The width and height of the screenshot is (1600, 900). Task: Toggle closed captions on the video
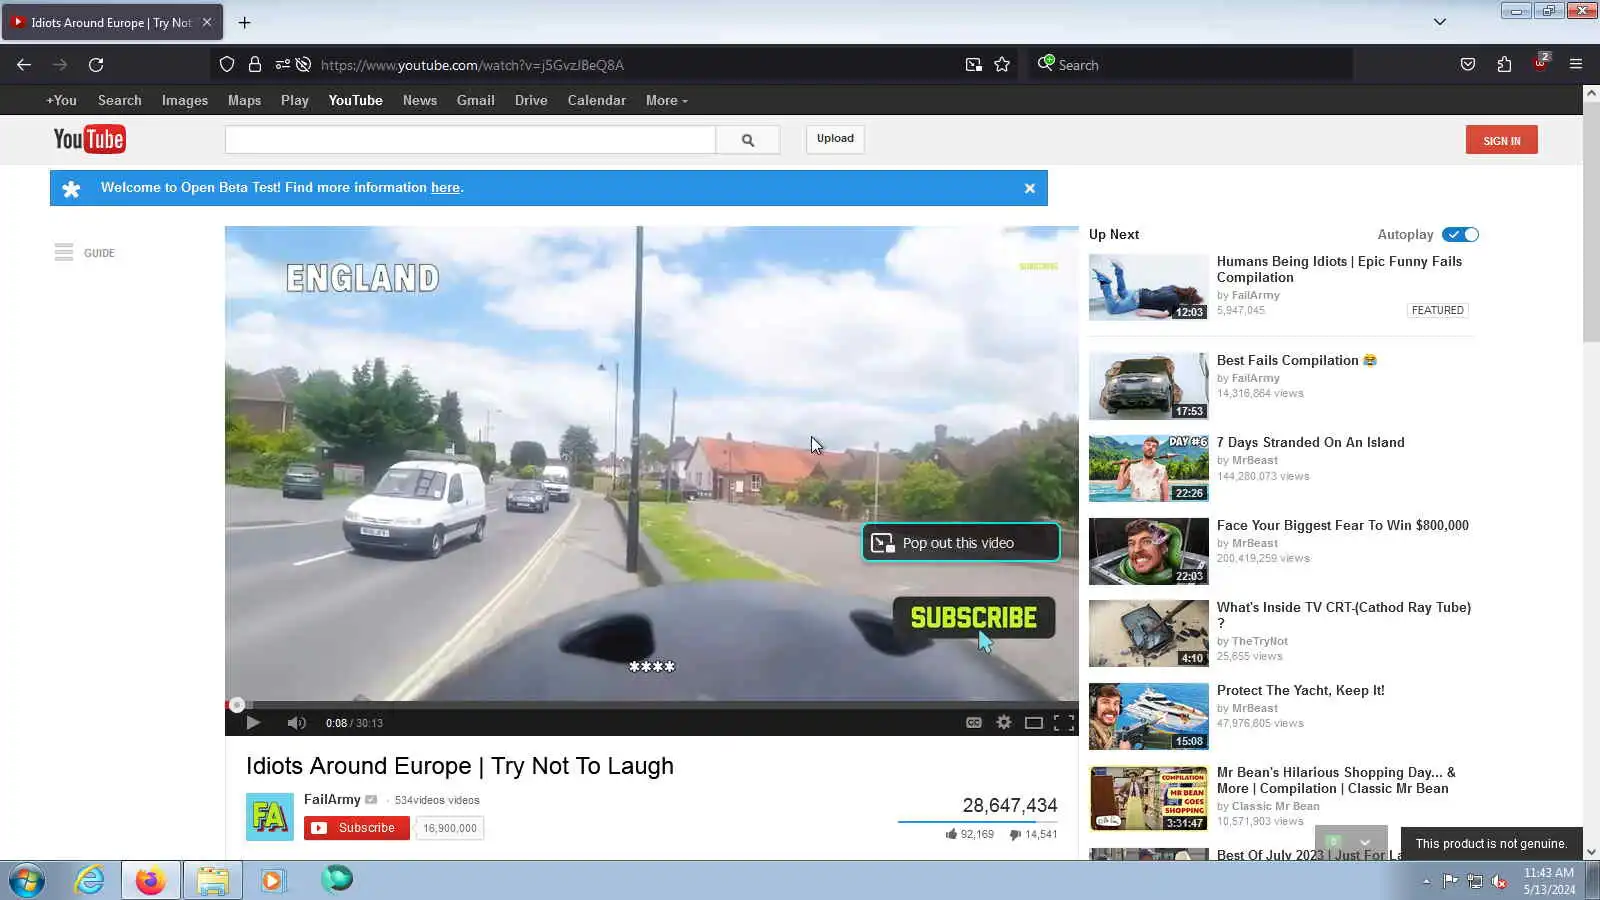pyautogui.click(x=973, y=723)
